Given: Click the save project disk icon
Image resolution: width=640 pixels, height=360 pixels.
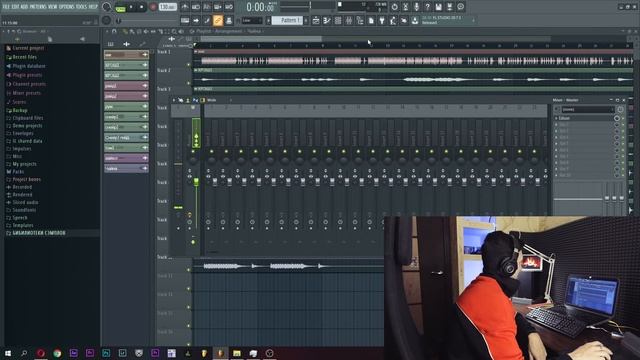Looking at the screenshot, I should pyautogui.click(x=438, y=7).
